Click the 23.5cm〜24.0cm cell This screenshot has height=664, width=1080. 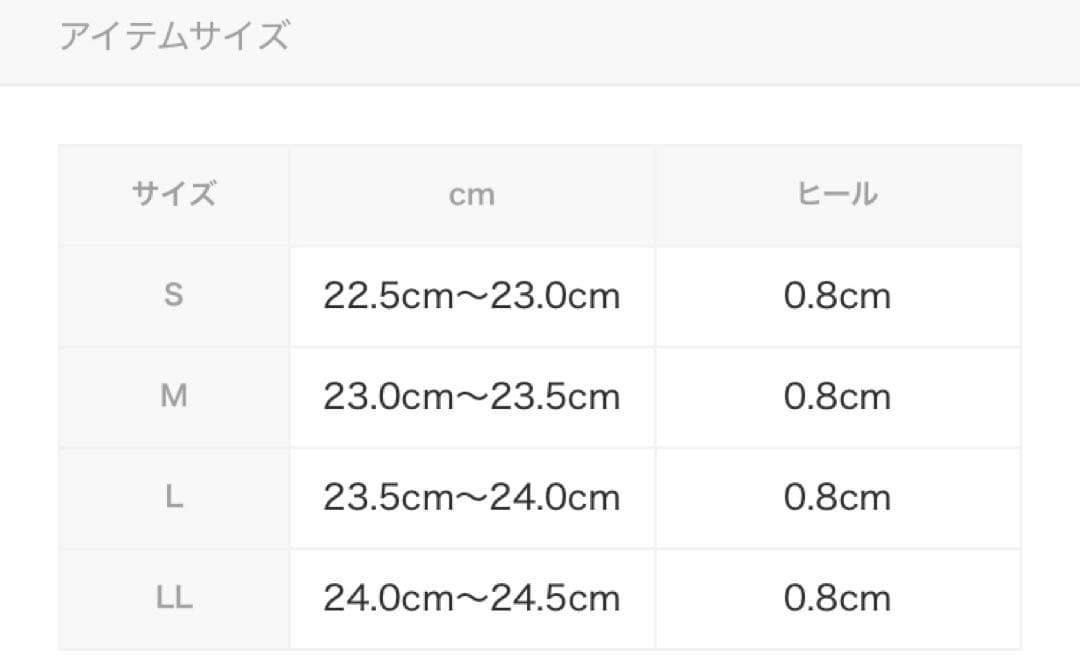point(472,498)
